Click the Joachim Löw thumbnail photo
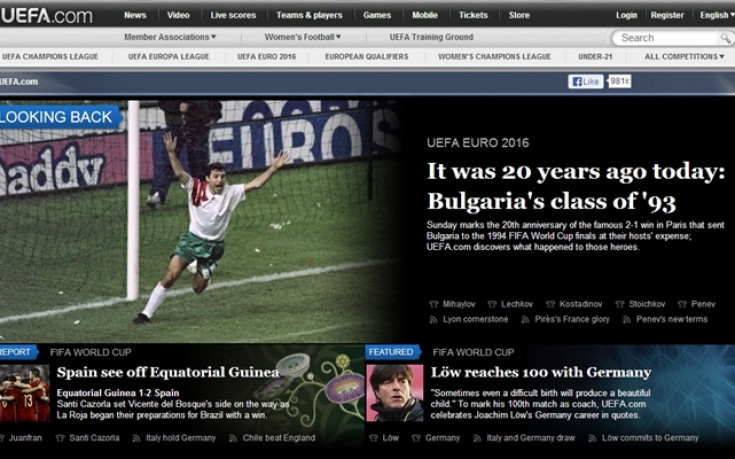The image size is (735, 459). (x=395, y=393)
